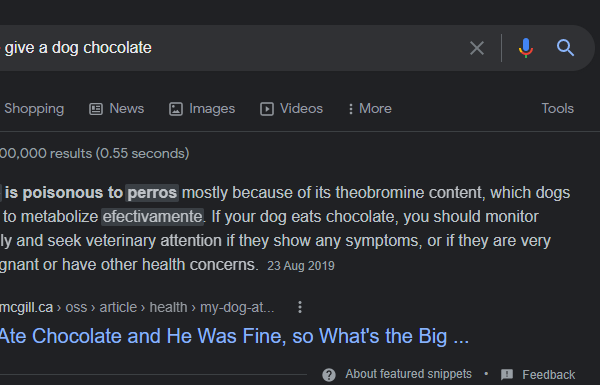Viewport: 600px width, 385px height.
Task: Click the highlighted word 'perros' in the snippet
Action: 152,192
